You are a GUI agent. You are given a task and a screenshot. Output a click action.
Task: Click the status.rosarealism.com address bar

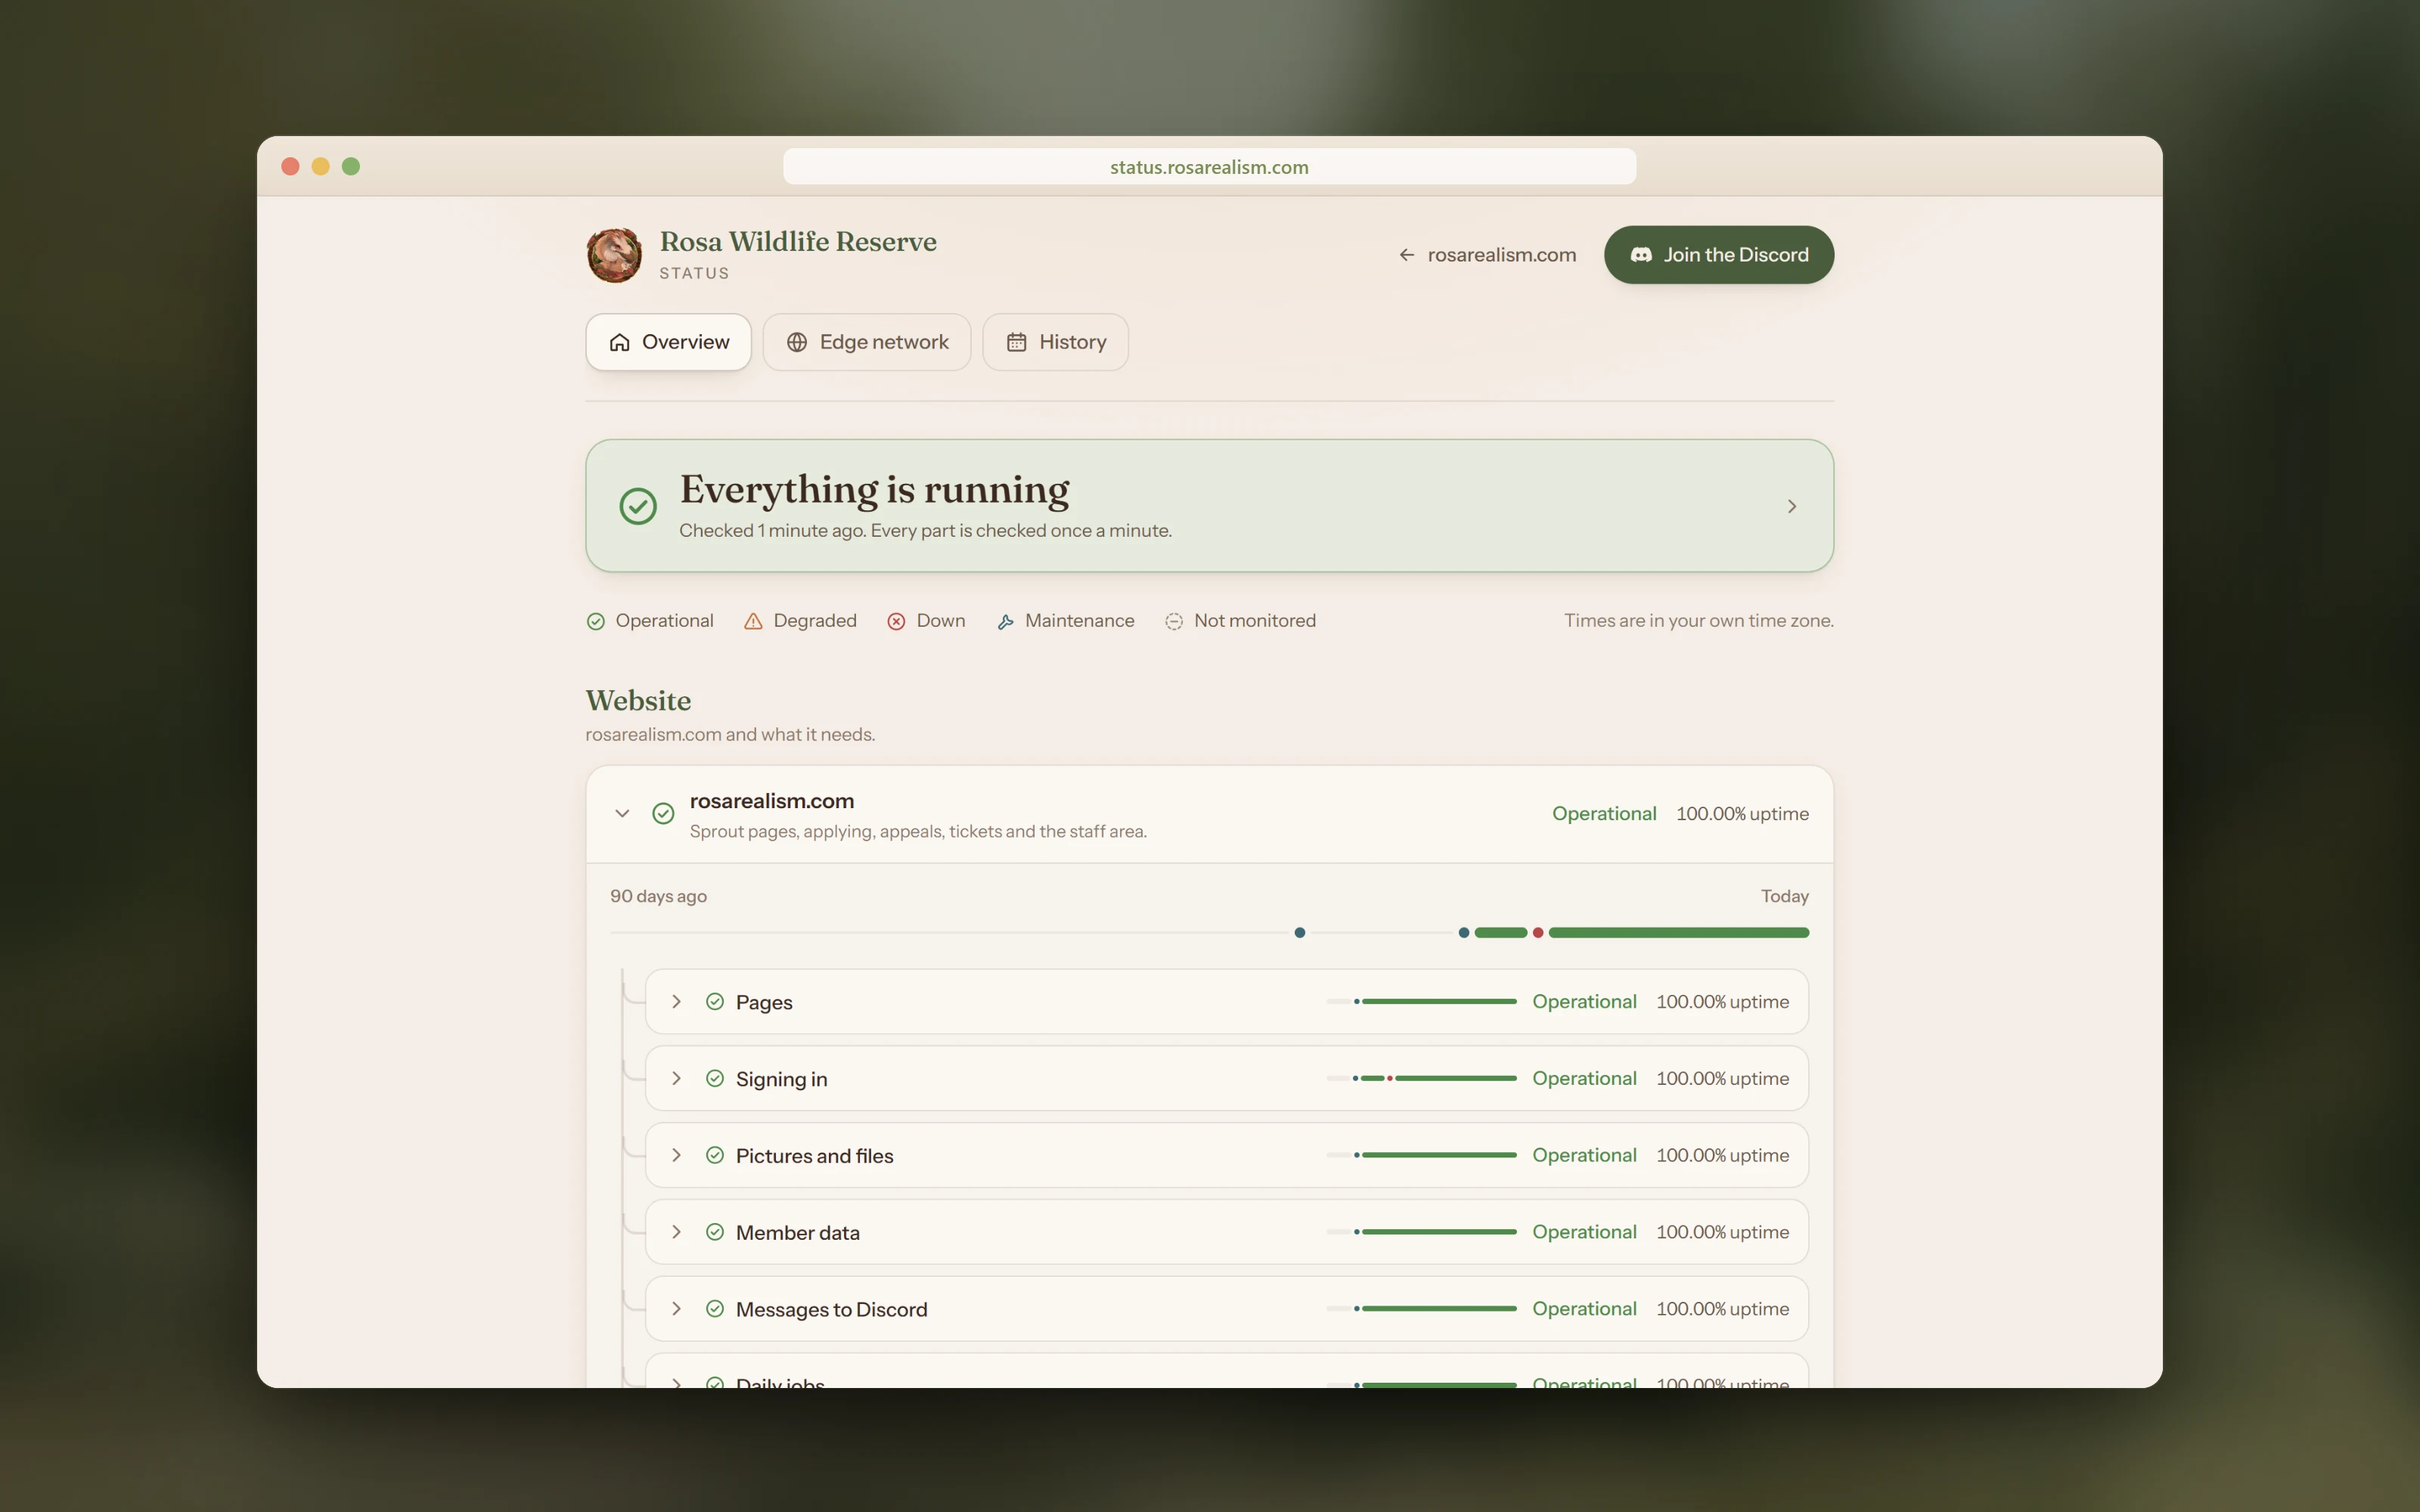(x=1209, y=167)
